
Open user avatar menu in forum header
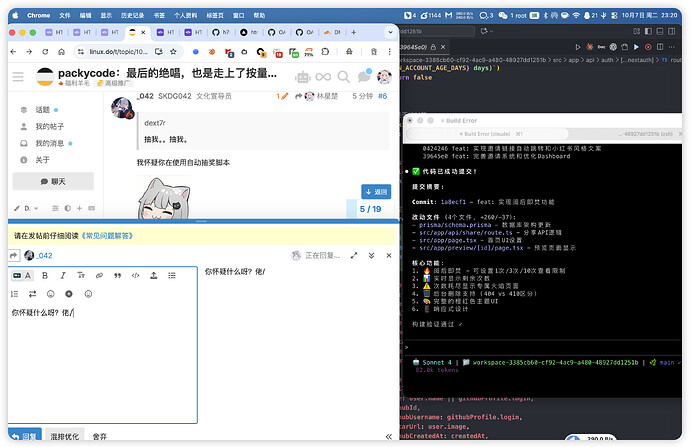click(384, 77)
